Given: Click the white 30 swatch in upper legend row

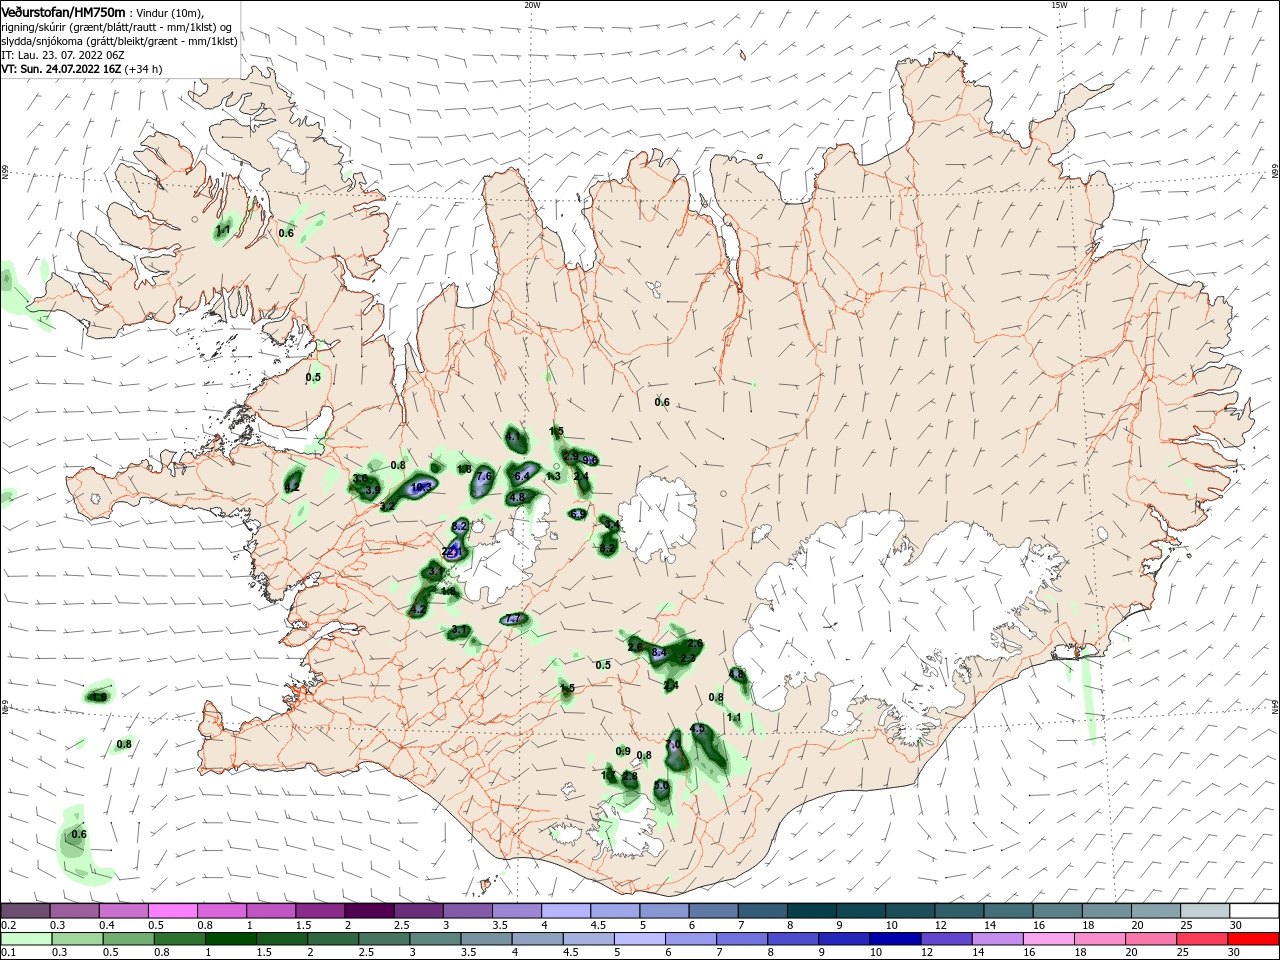Looking at the screenshot, I should coord(1254,910).
